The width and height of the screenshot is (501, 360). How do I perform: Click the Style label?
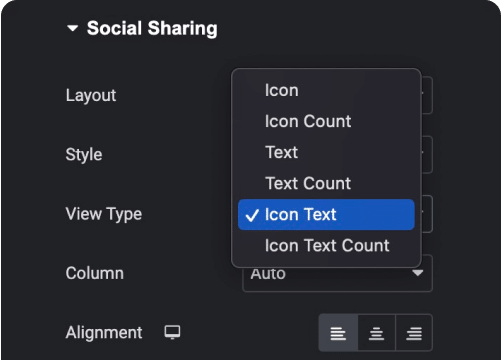[x=84, y=155]
